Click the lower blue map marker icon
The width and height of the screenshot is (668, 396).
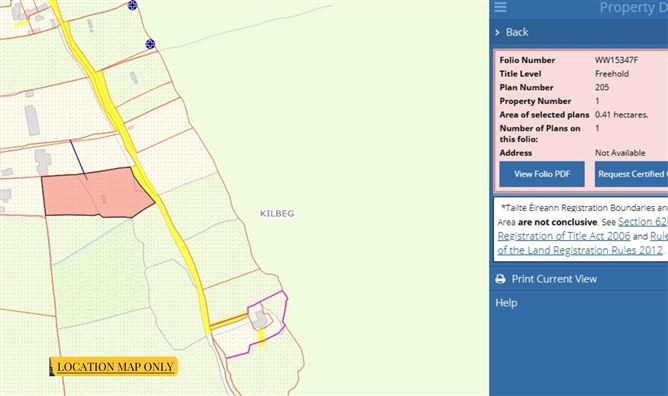[150, 44]
